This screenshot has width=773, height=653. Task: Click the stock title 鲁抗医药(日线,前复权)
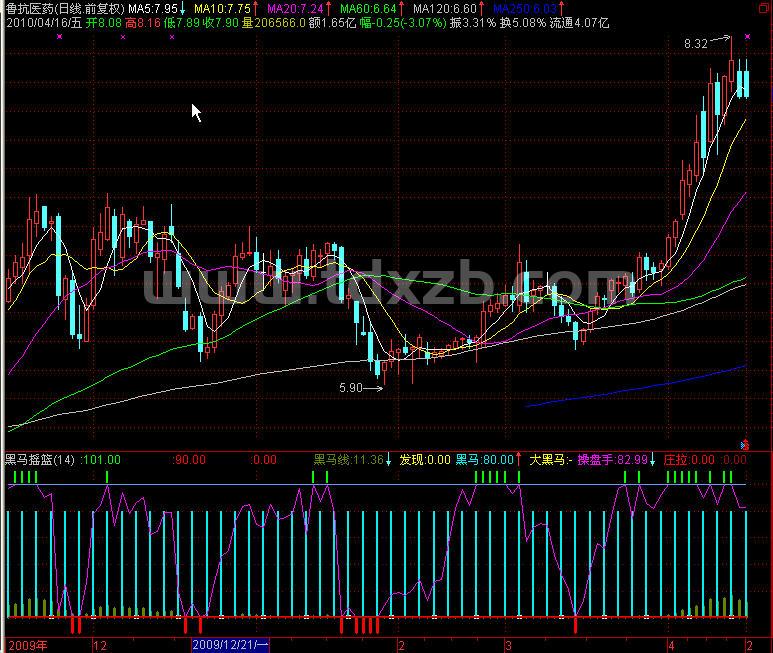tap(65, 8)
